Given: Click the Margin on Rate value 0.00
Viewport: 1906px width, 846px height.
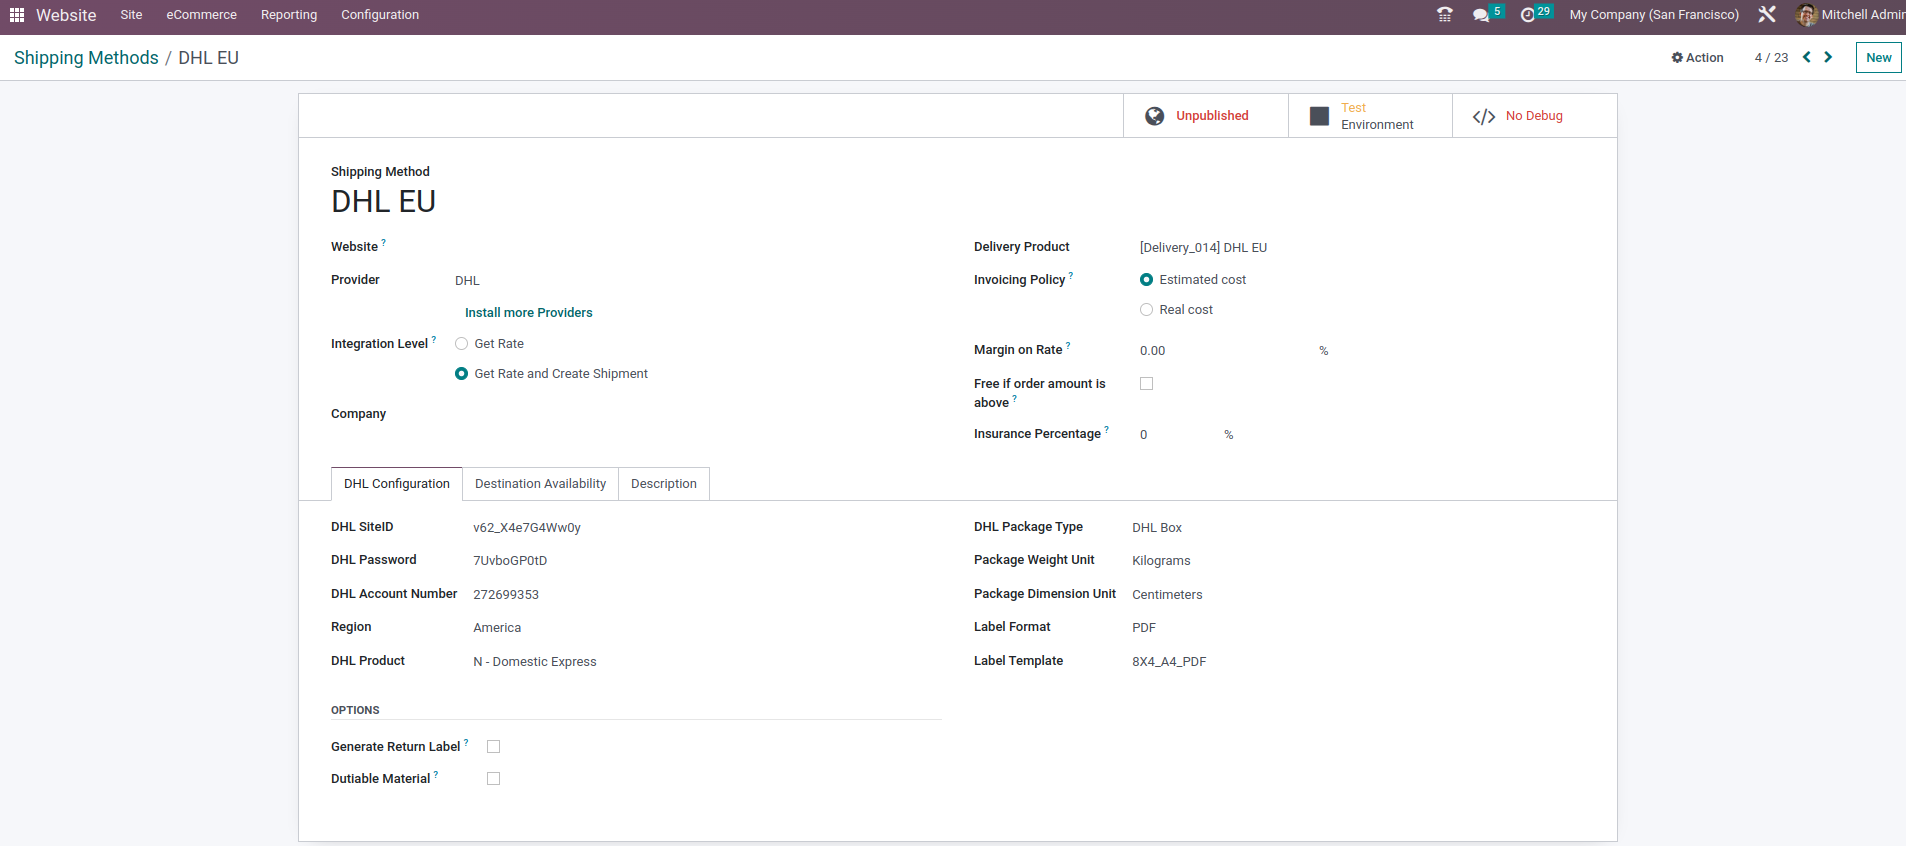Looking at the screenshot, I should [1153, 351].
